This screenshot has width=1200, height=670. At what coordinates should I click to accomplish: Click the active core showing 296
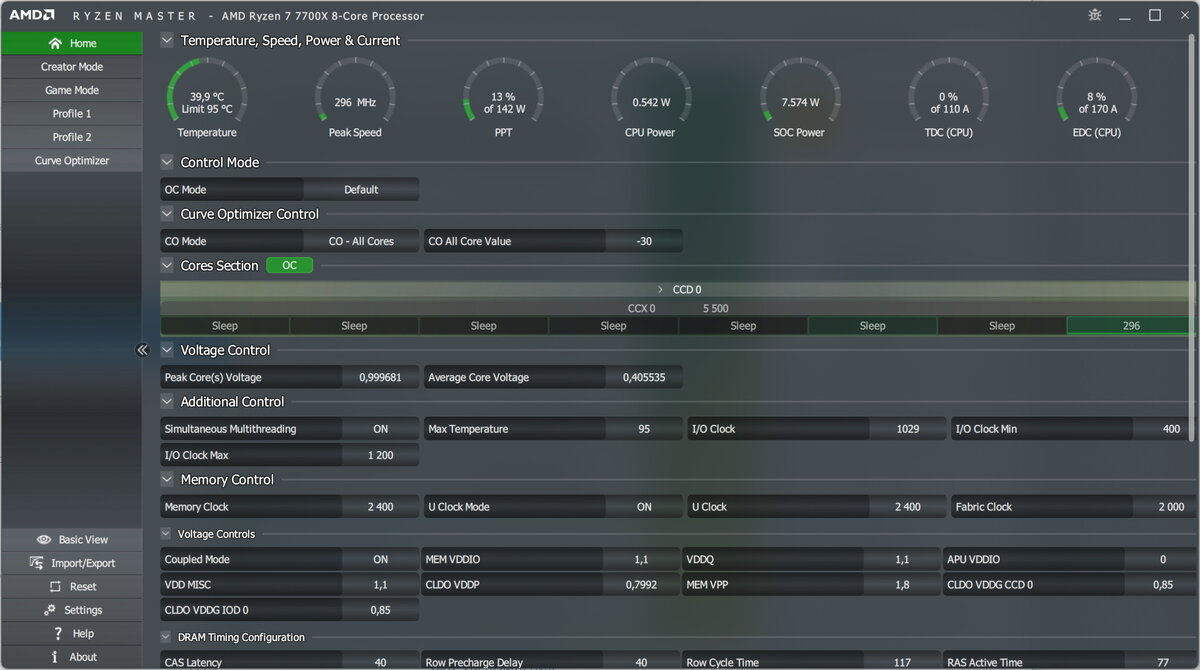[1131, 325]
